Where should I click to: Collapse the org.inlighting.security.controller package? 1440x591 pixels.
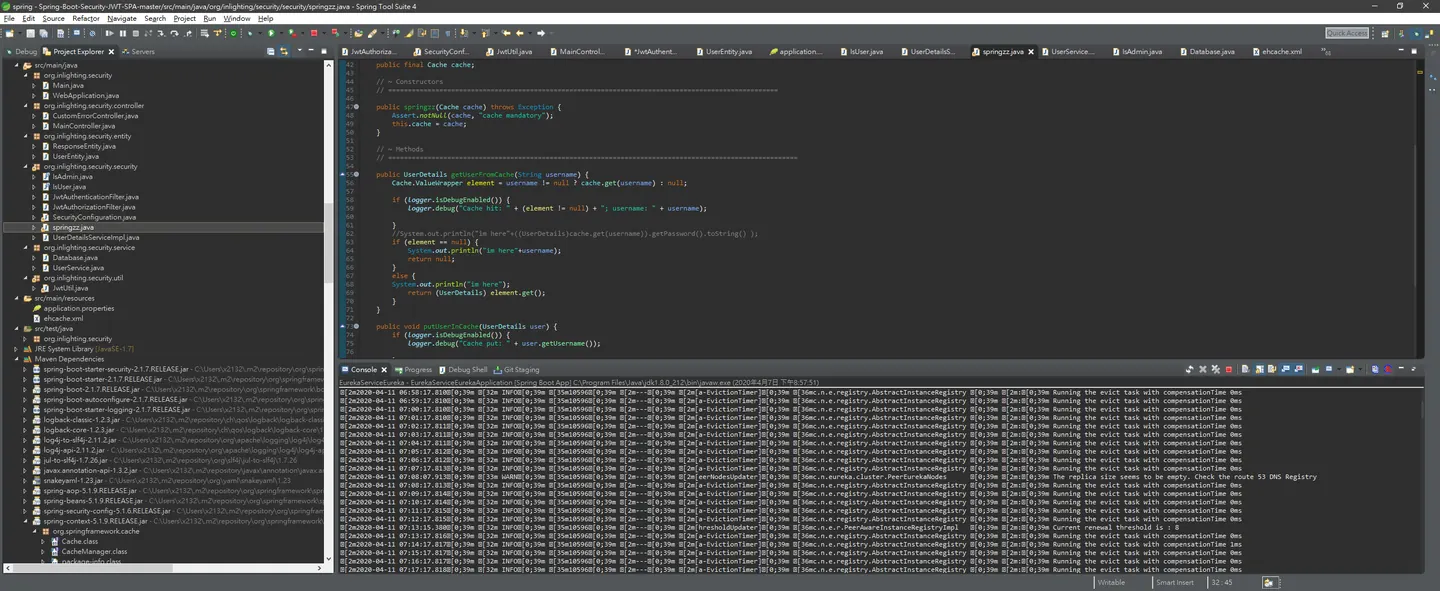coord(26,105)
